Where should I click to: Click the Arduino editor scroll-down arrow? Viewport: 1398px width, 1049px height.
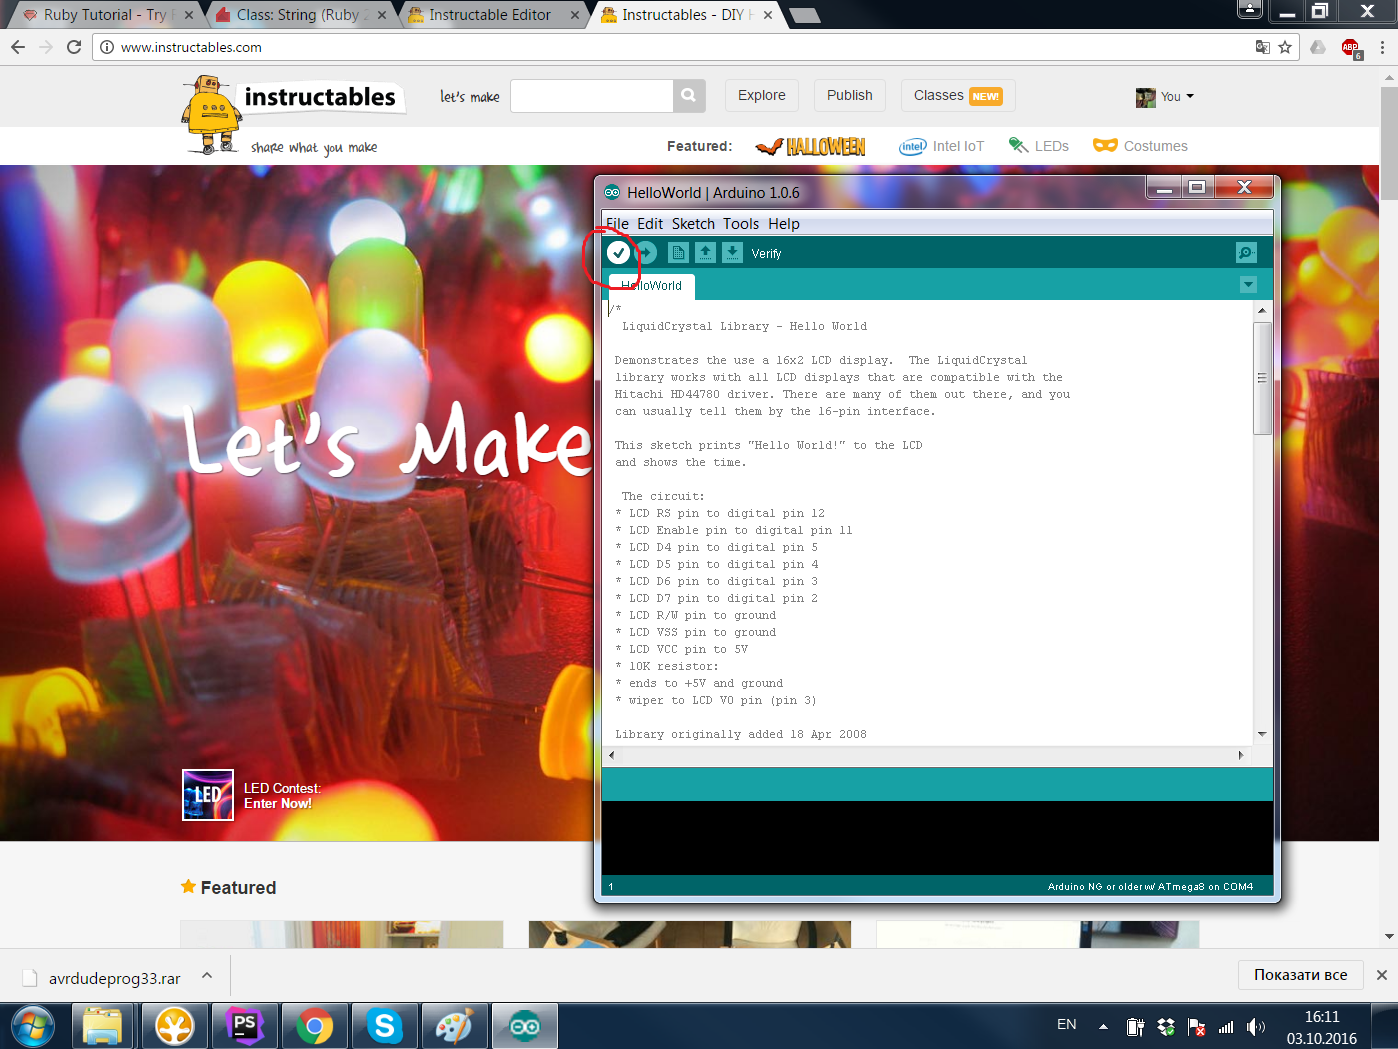point(1262,734)
